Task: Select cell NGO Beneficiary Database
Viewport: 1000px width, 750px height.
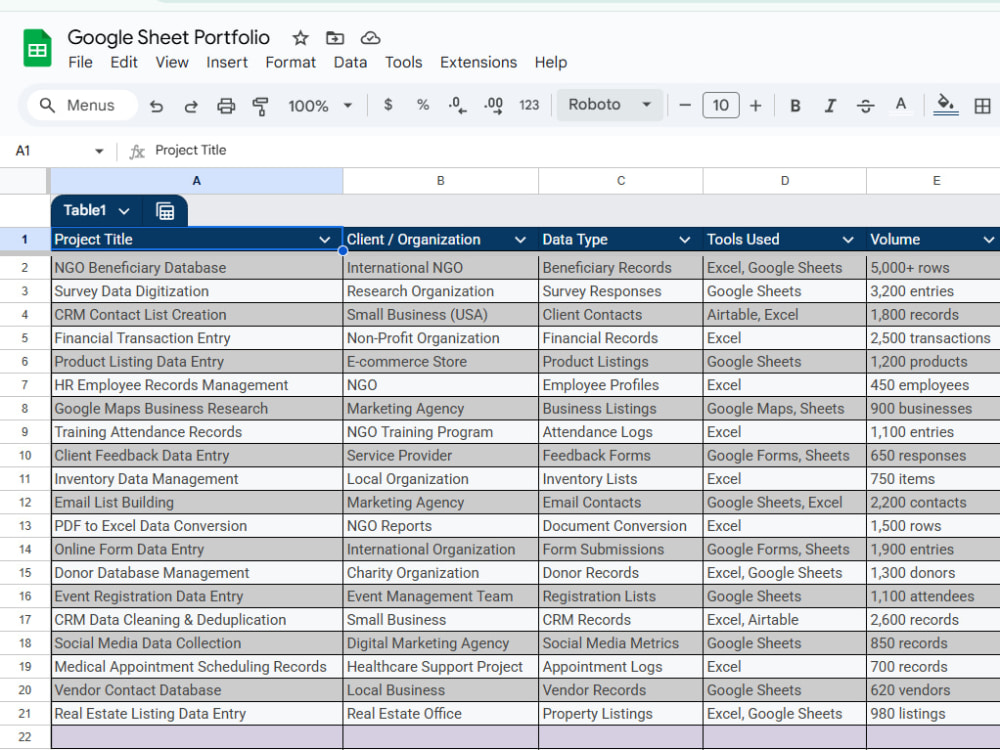Action: click(x=196, y=268)
